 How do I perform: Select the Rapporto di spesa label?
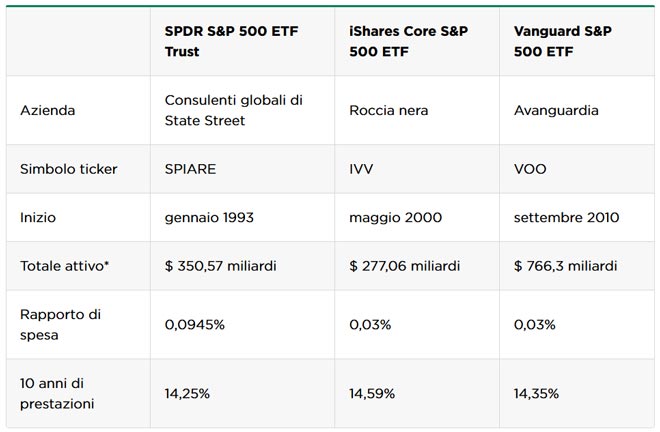coord(60,324)
